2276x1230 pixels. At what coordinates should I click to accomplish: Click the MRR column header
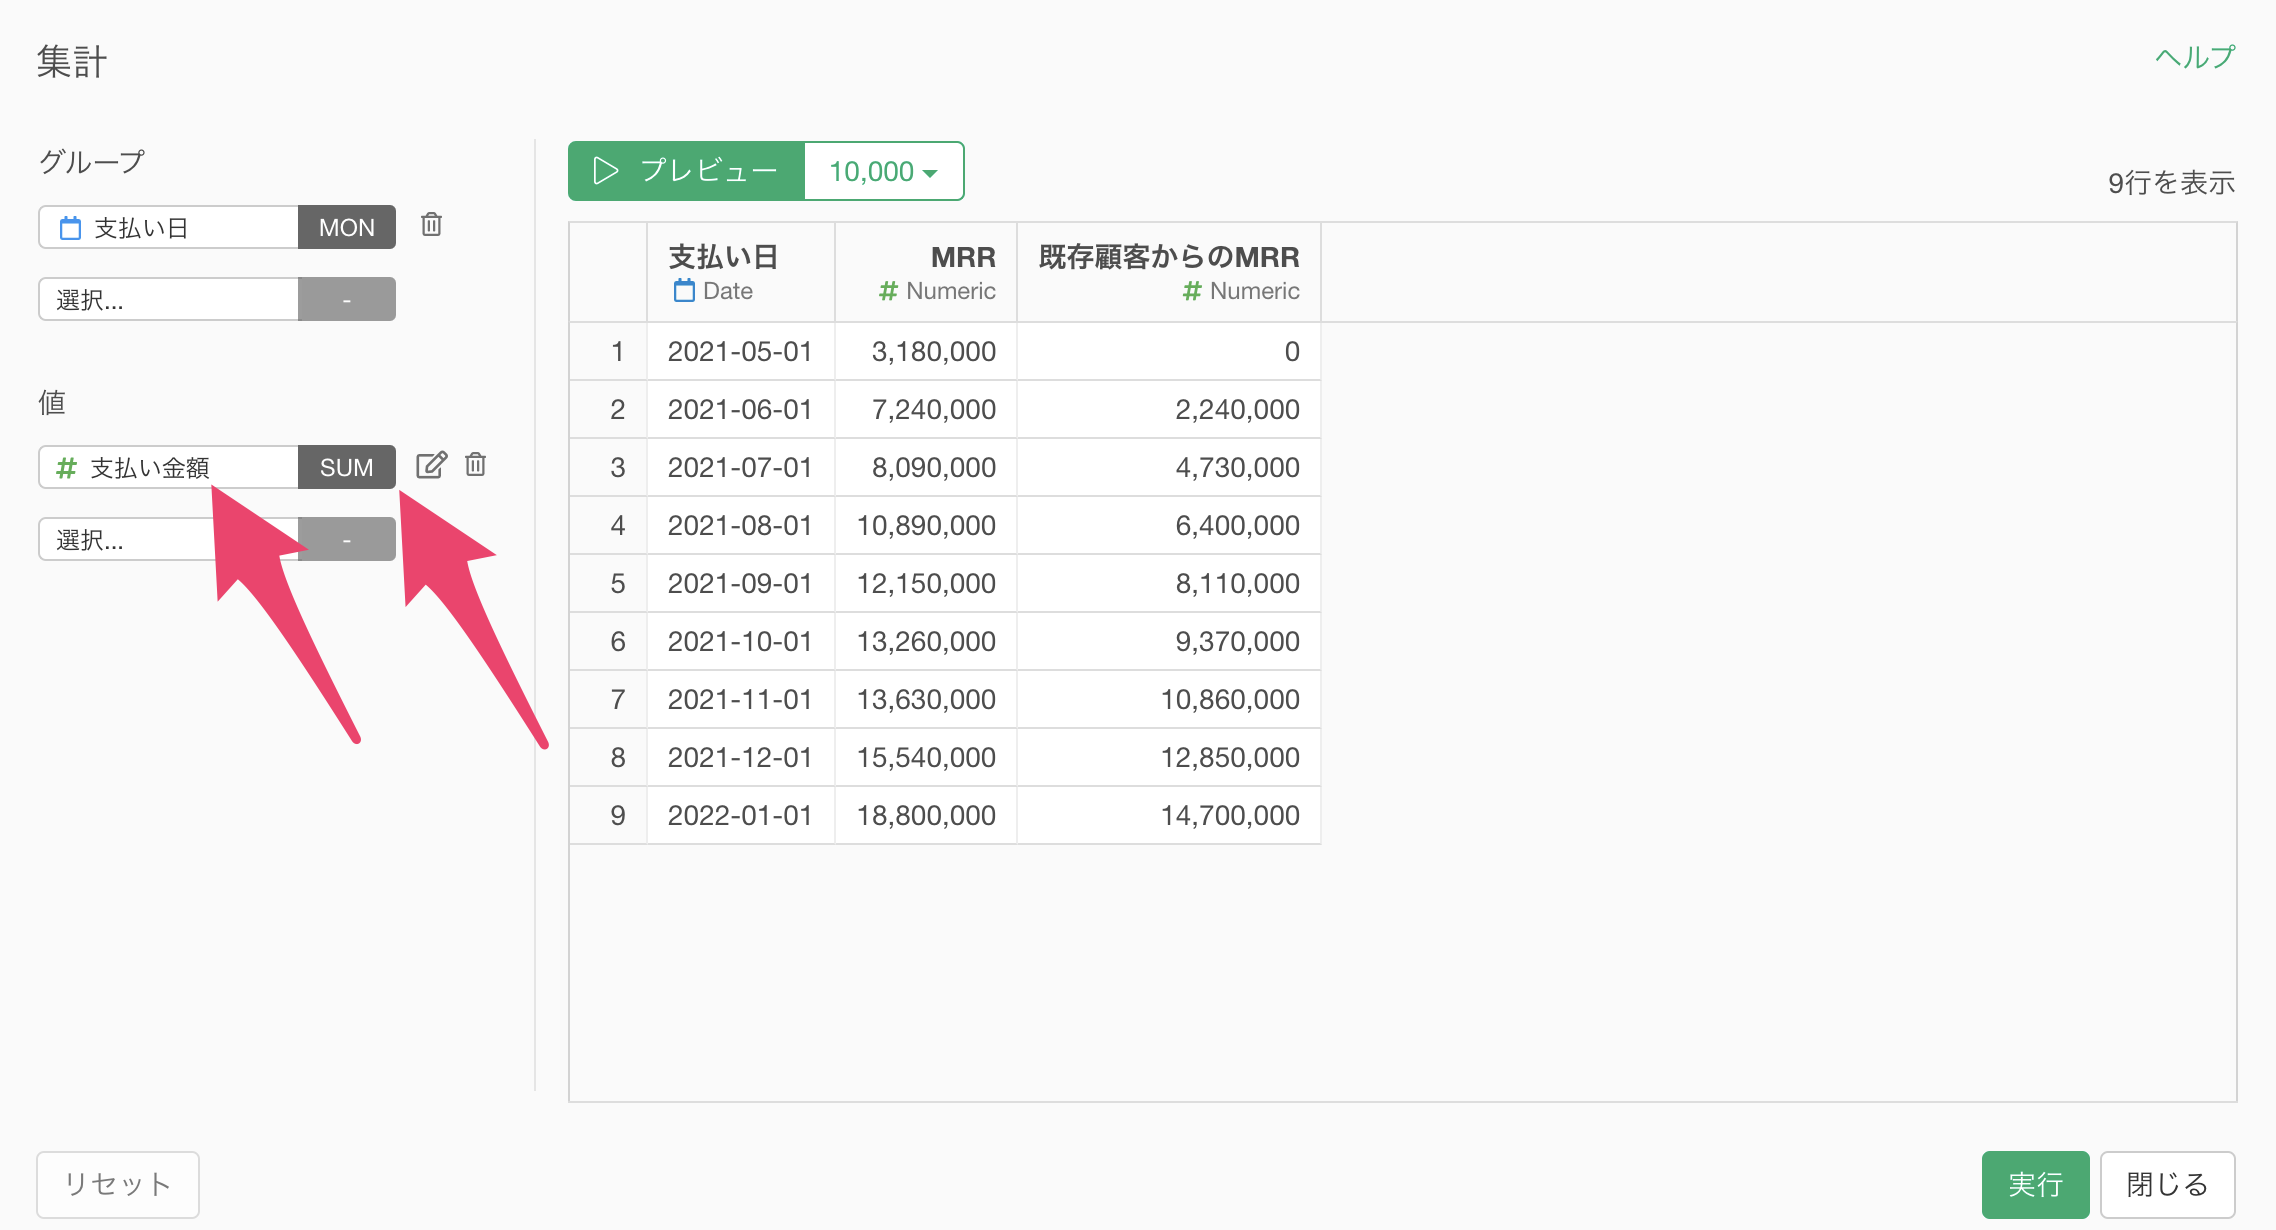click(926, 272)
